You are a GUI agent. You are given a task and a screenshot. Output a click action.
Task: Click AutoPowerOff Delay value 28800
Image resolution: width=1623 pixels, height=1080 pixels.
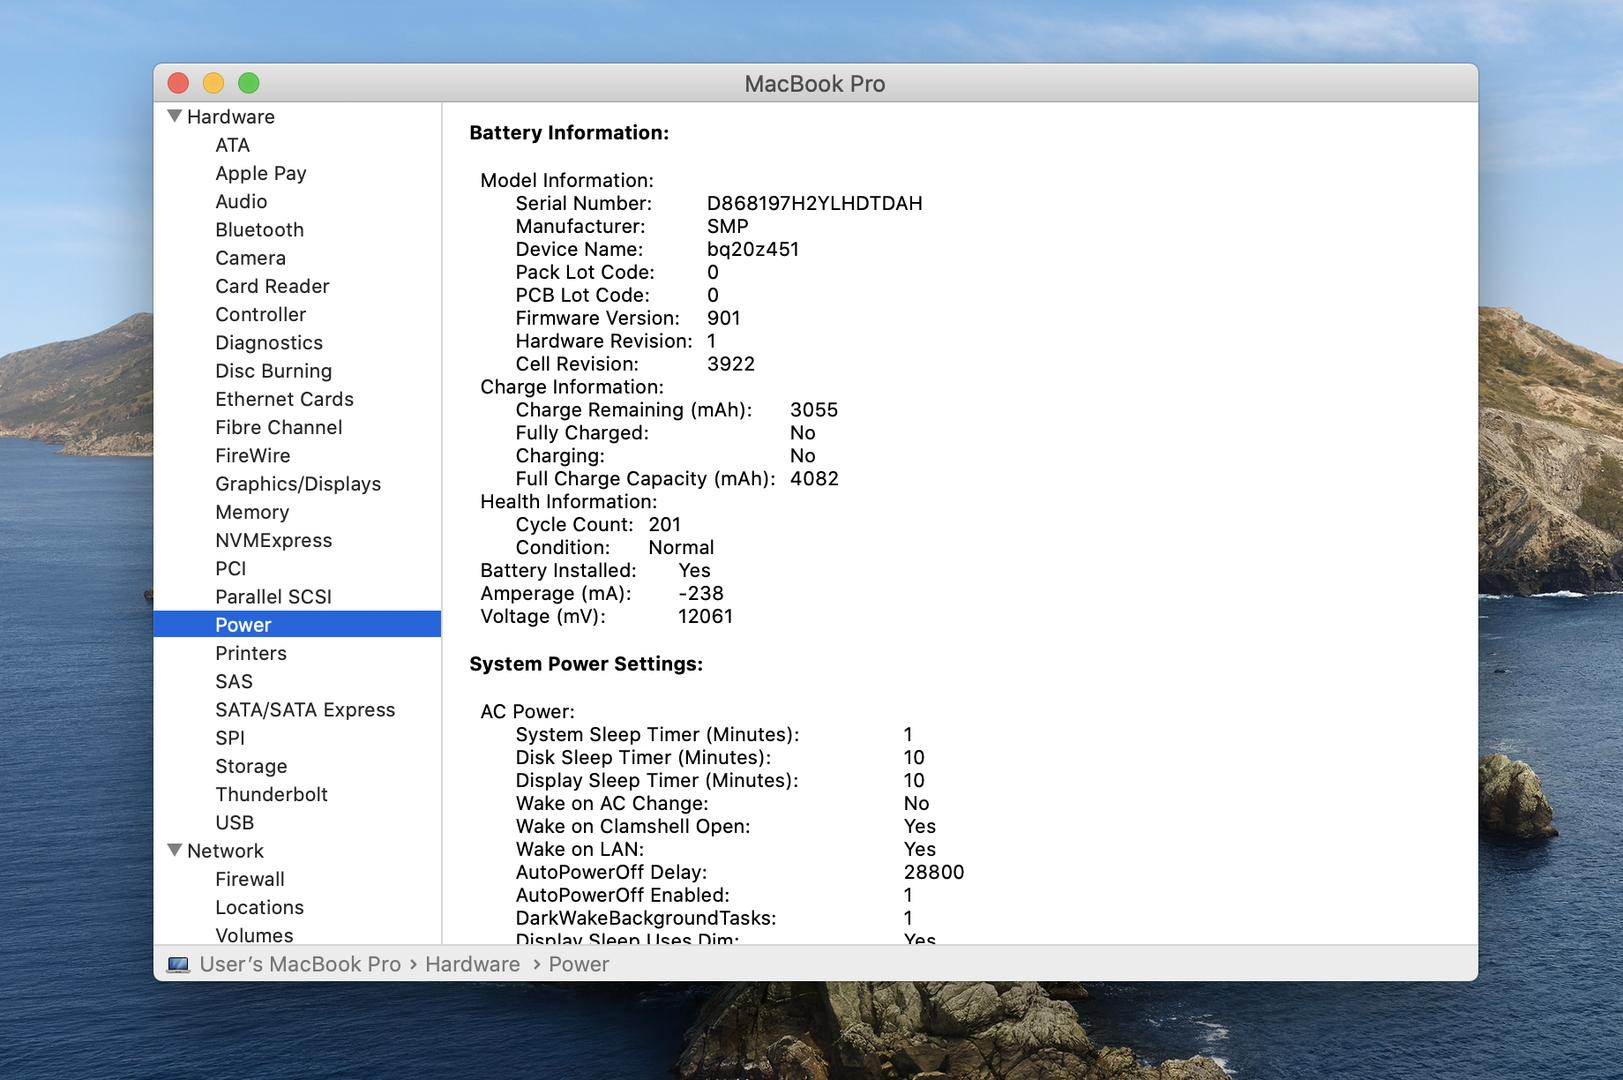click(934, 872)
